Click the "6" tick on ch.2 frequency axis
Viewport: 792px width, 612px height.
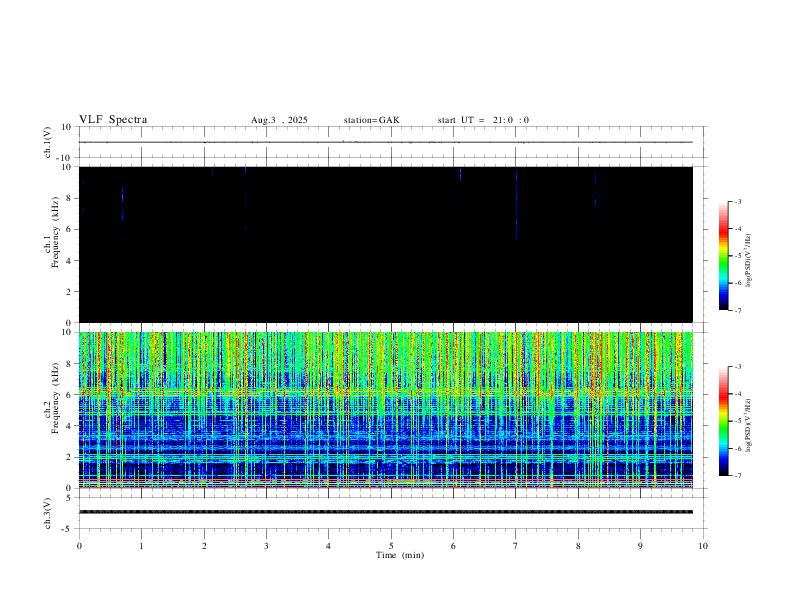pyautogui.click(x=70, y=395)
